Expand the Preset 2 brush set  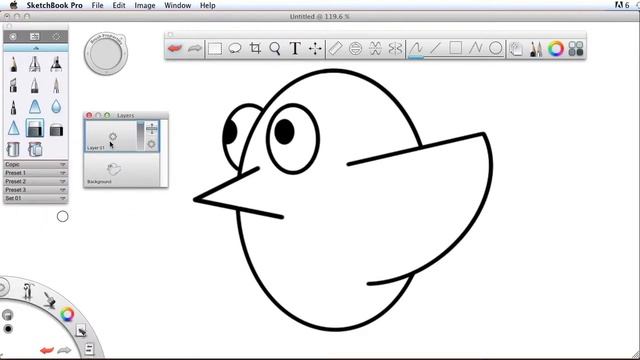[36, 181]
